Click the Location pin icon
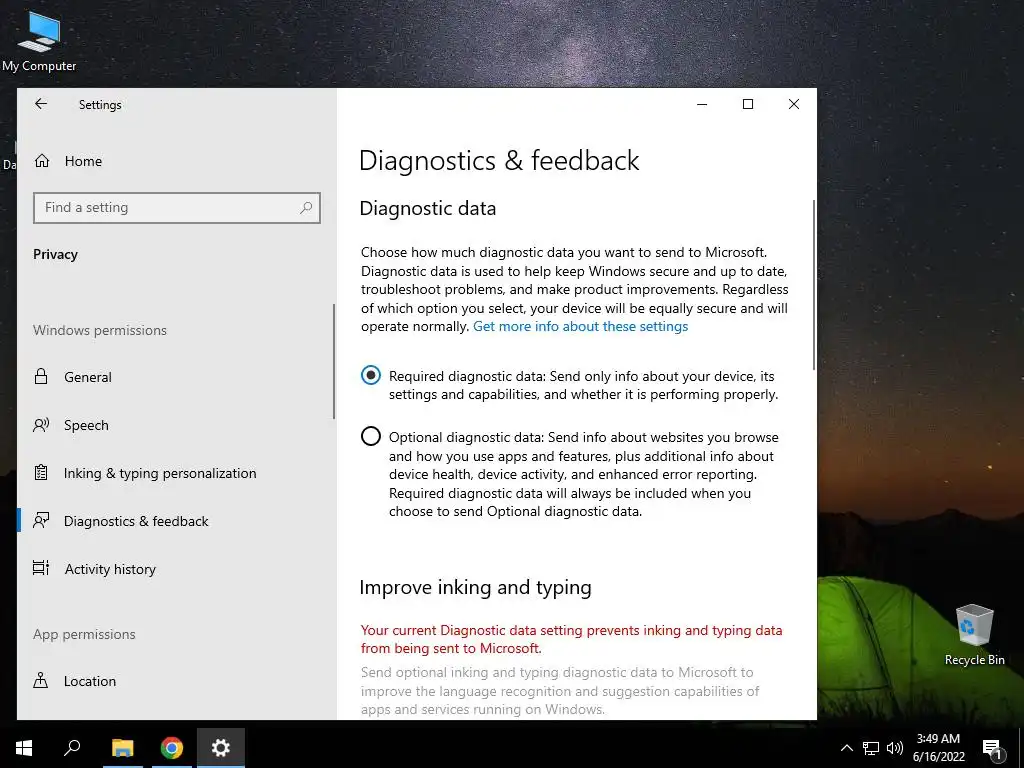The height and width of the screenshot is (768, 1024). point(40,680)
